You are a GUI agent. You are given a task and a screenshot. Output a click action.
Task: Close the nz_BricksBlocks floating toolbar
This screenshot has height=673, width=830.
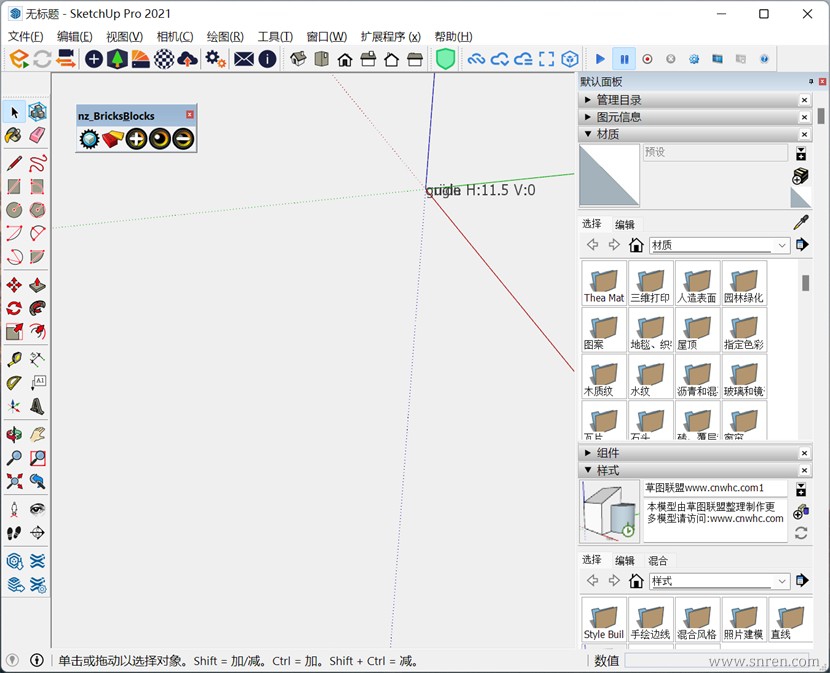[x=190, y=115]
